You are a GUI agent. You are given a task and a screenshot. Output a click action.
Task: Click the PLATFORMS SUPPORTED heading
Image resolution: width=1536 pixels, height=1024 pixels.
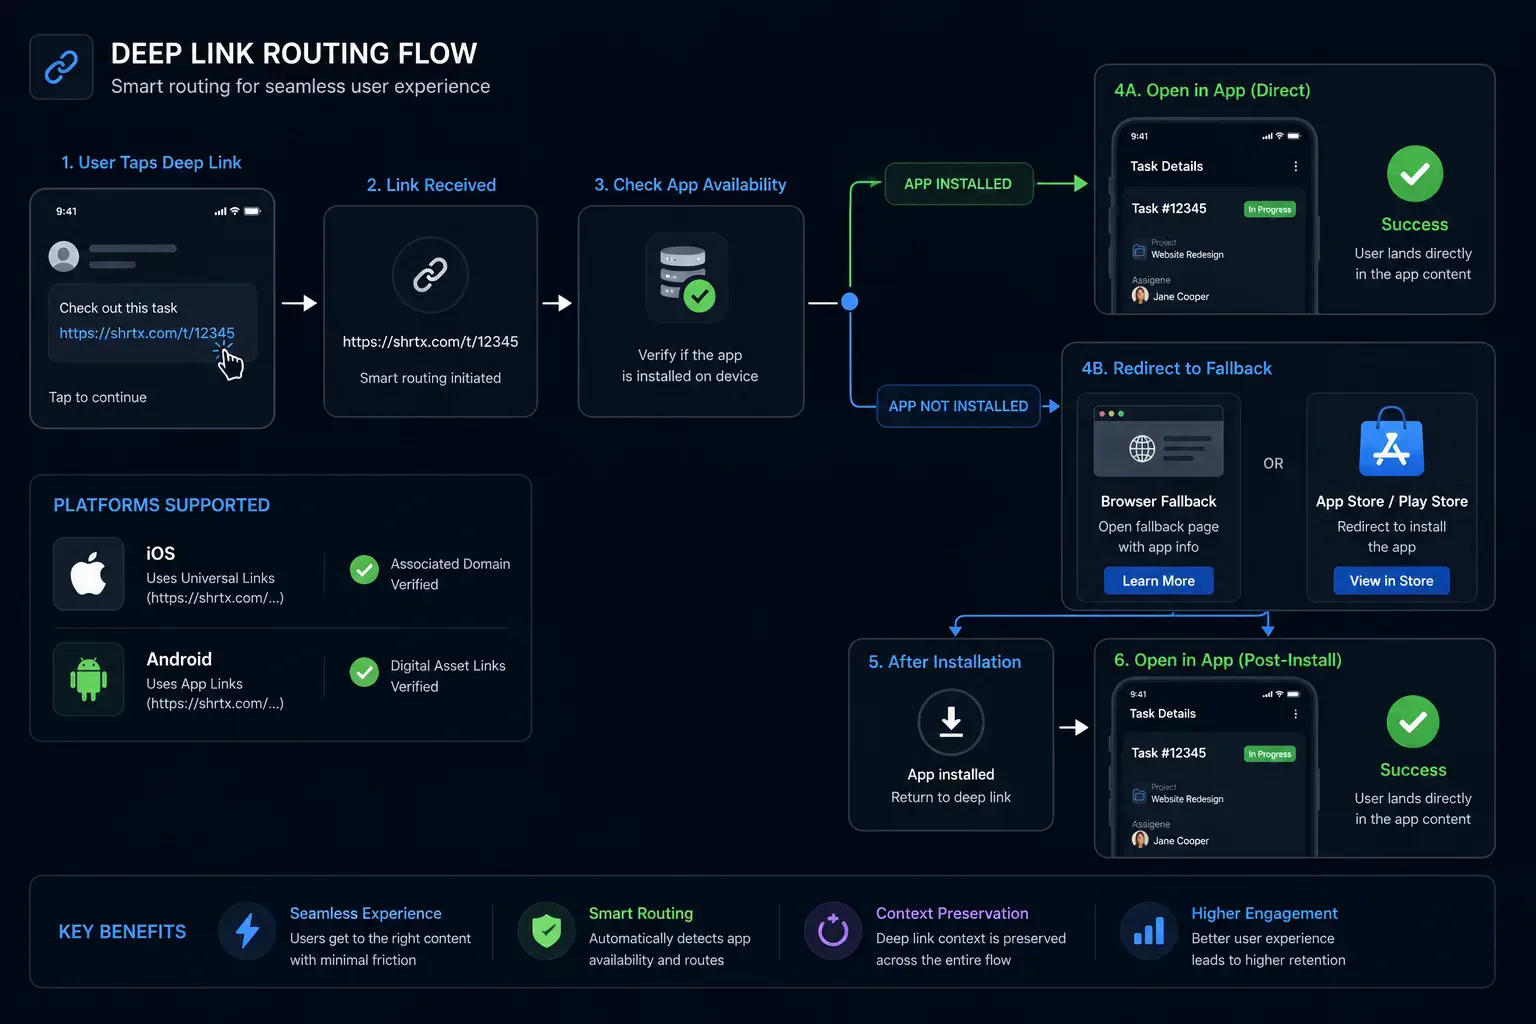161,505
